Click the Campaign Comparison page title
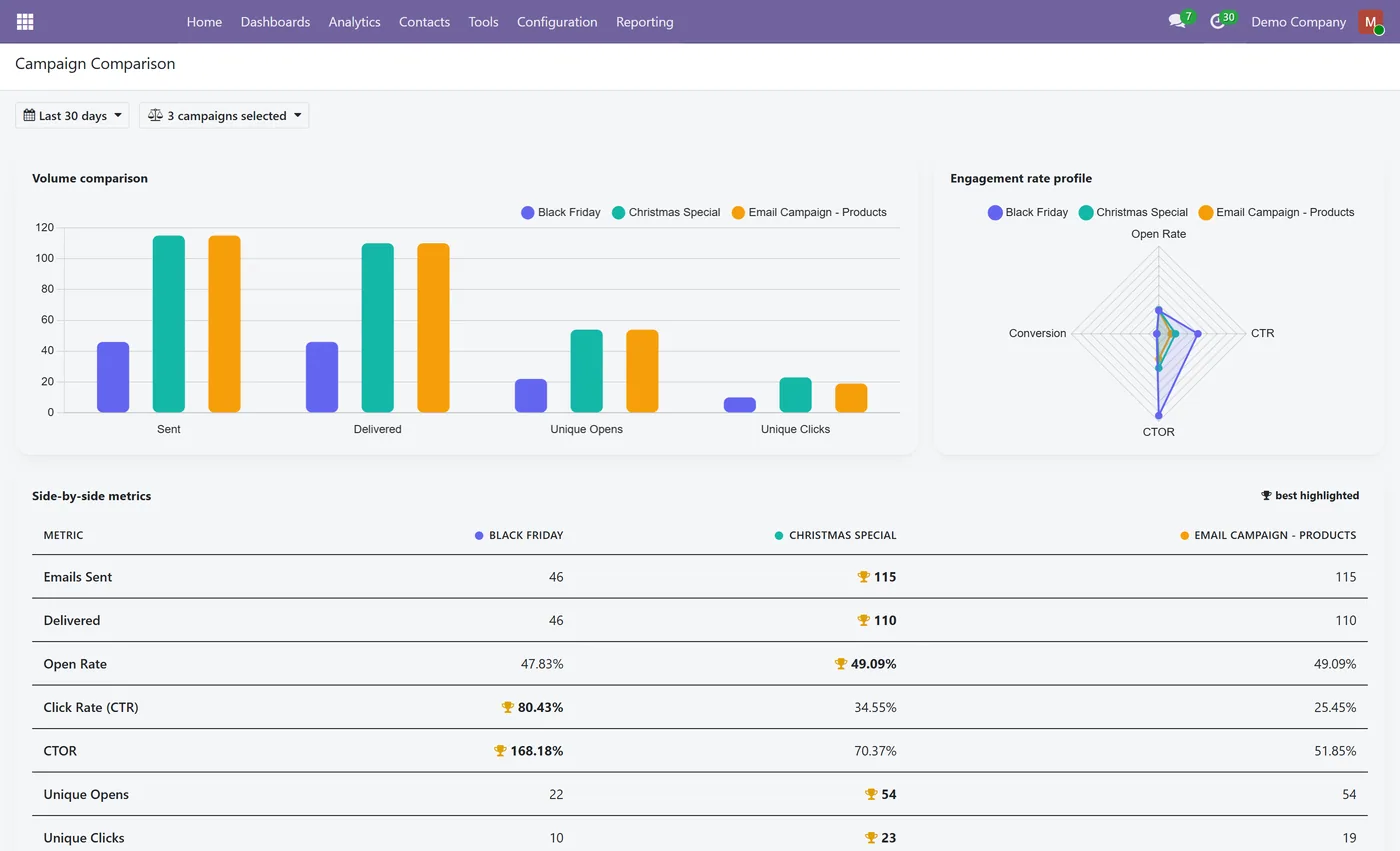Viewport: 1400px width, 851px height. pyautogui.click(x=95, y=64)
